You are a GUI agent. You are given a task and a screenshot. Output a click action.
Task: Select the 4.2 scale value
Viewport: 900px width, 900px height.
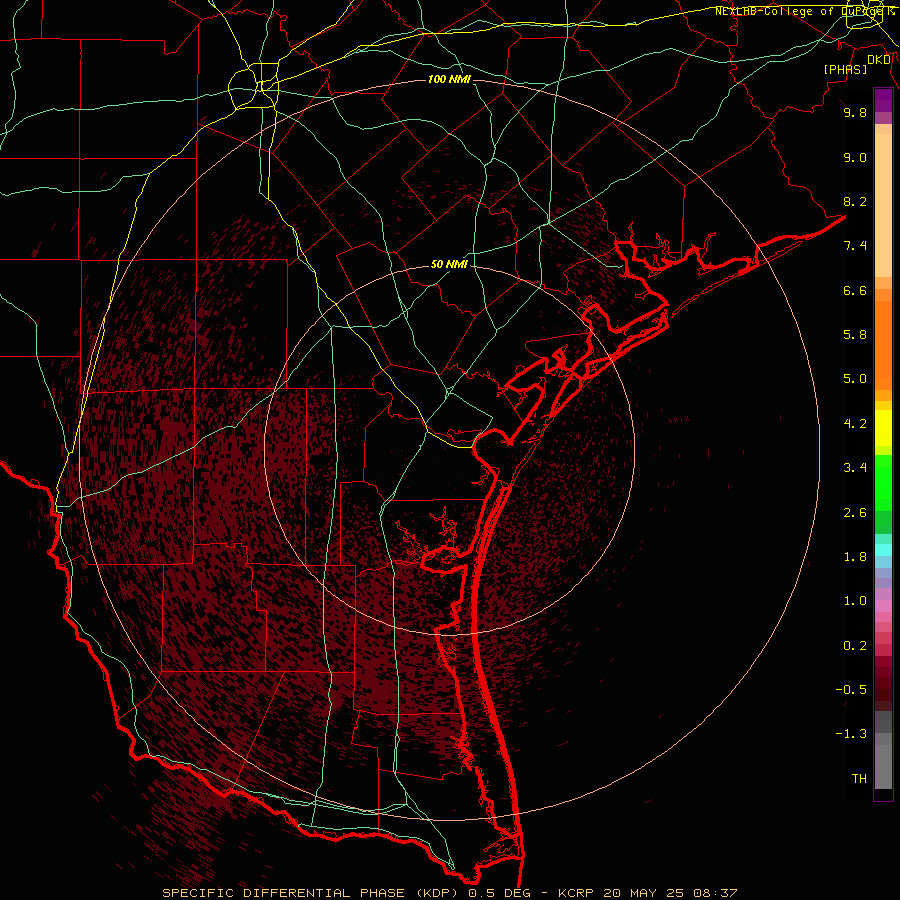click(x=855, y=424)
